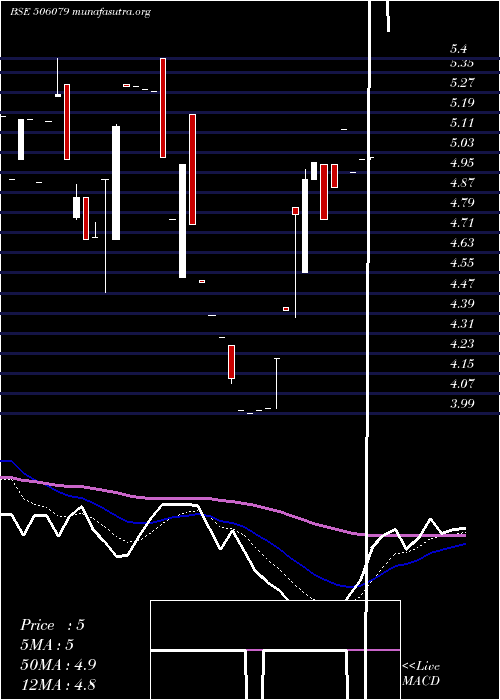
Task: Click the 4.71 price axis label
Action: (x=462, y=223)
